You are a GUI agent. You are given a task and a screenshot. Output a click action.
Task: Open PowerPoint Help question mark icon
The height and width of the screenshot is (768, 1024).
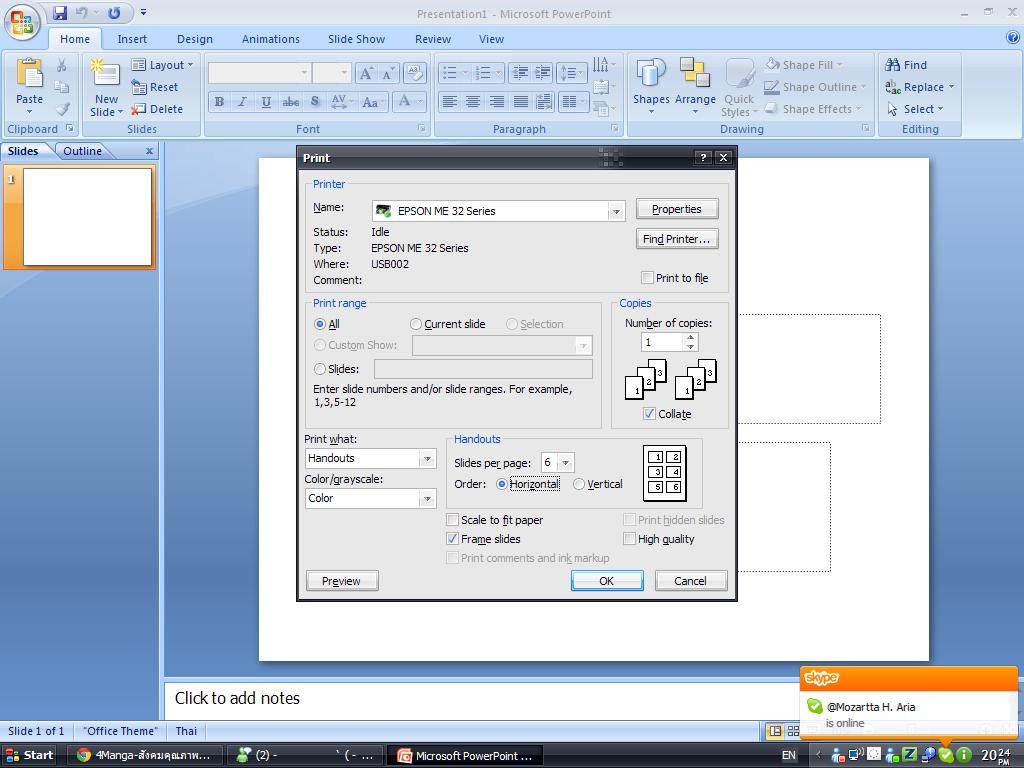pos(1013,38)
